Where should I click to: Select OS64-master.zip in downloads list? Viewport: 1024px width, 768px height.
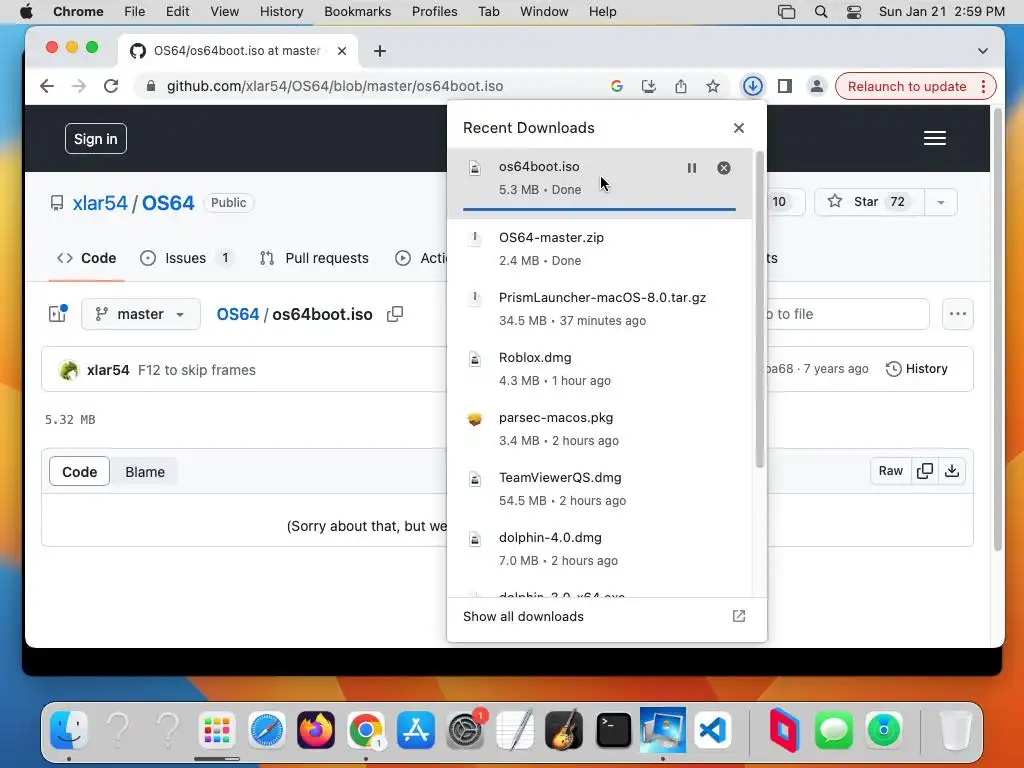pos(600,249)
